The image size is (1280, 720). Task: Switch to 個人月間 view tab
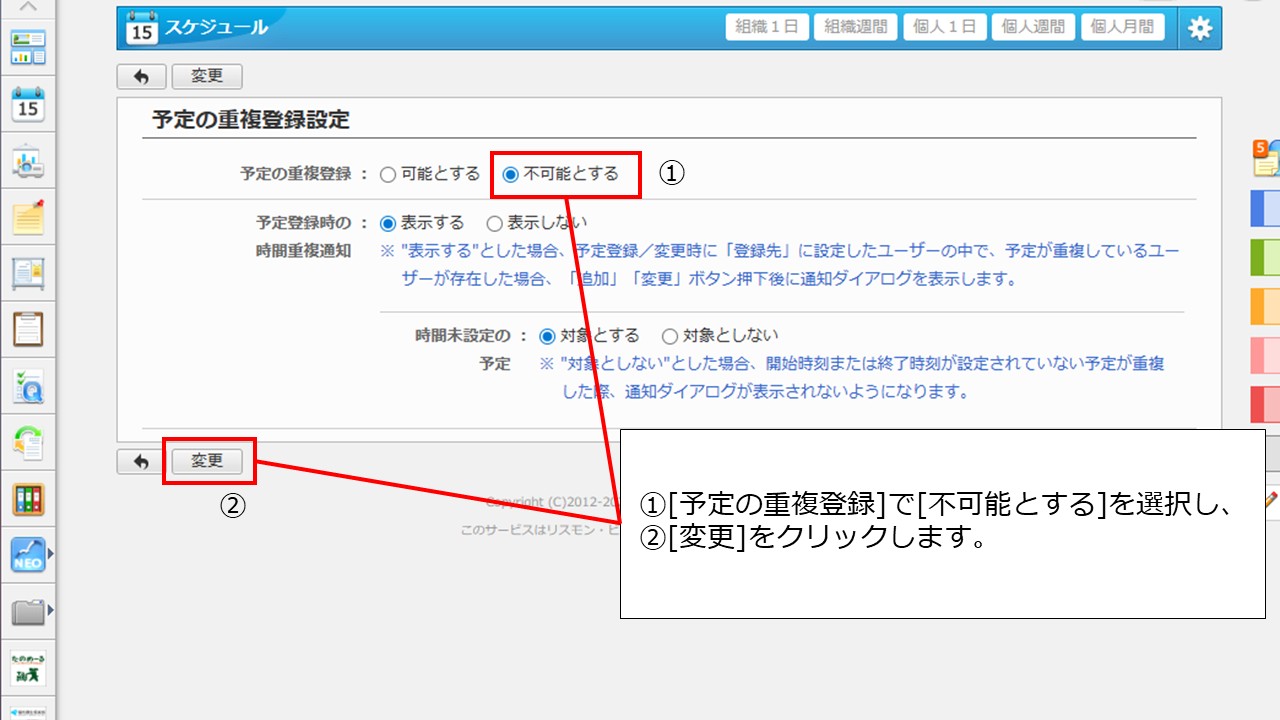tap(1122, 27)
